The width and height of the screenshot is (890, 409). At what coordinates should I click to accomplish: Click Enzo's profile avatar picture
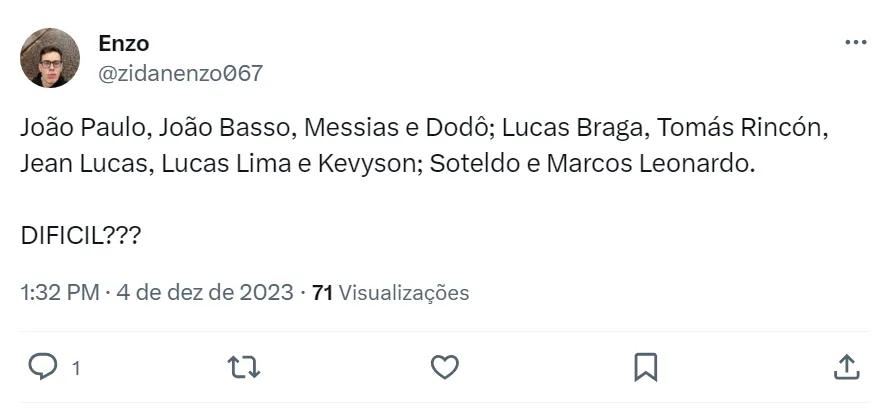coord(50,58)
